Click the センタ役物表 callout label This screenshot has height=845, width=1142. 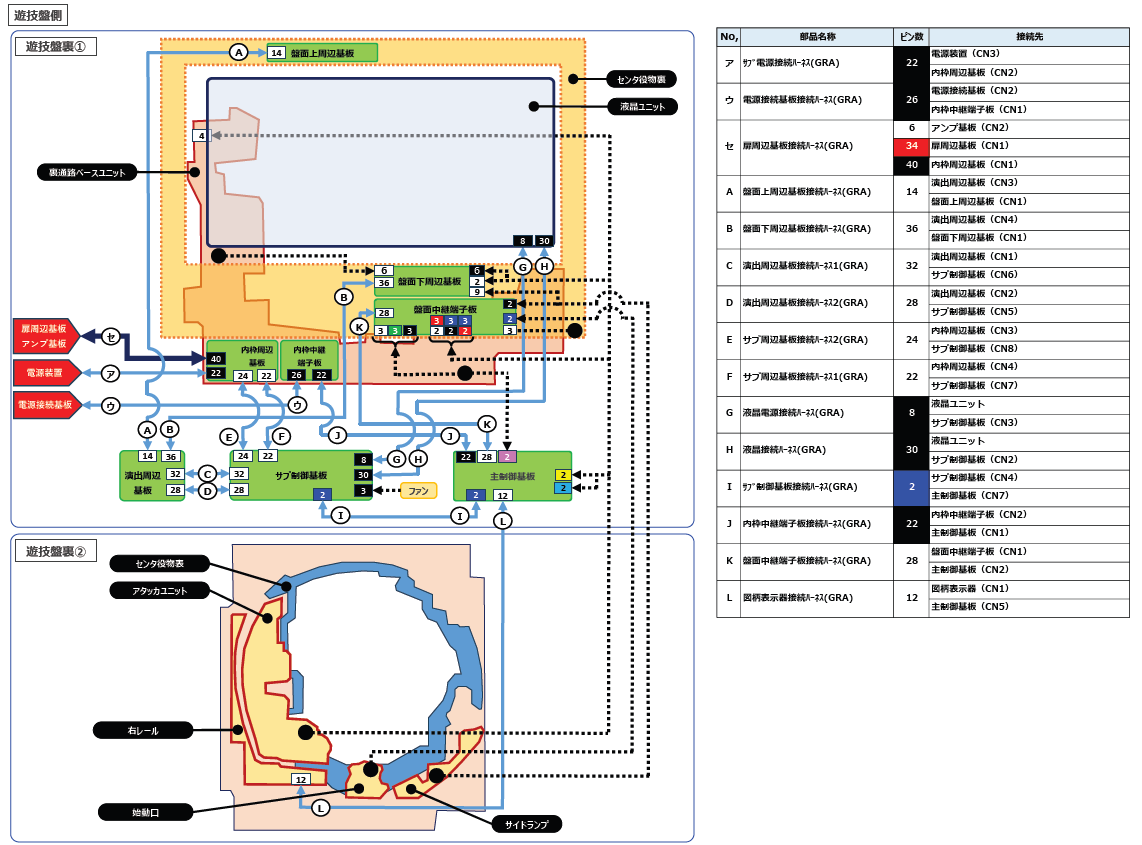tap(160, 563)
